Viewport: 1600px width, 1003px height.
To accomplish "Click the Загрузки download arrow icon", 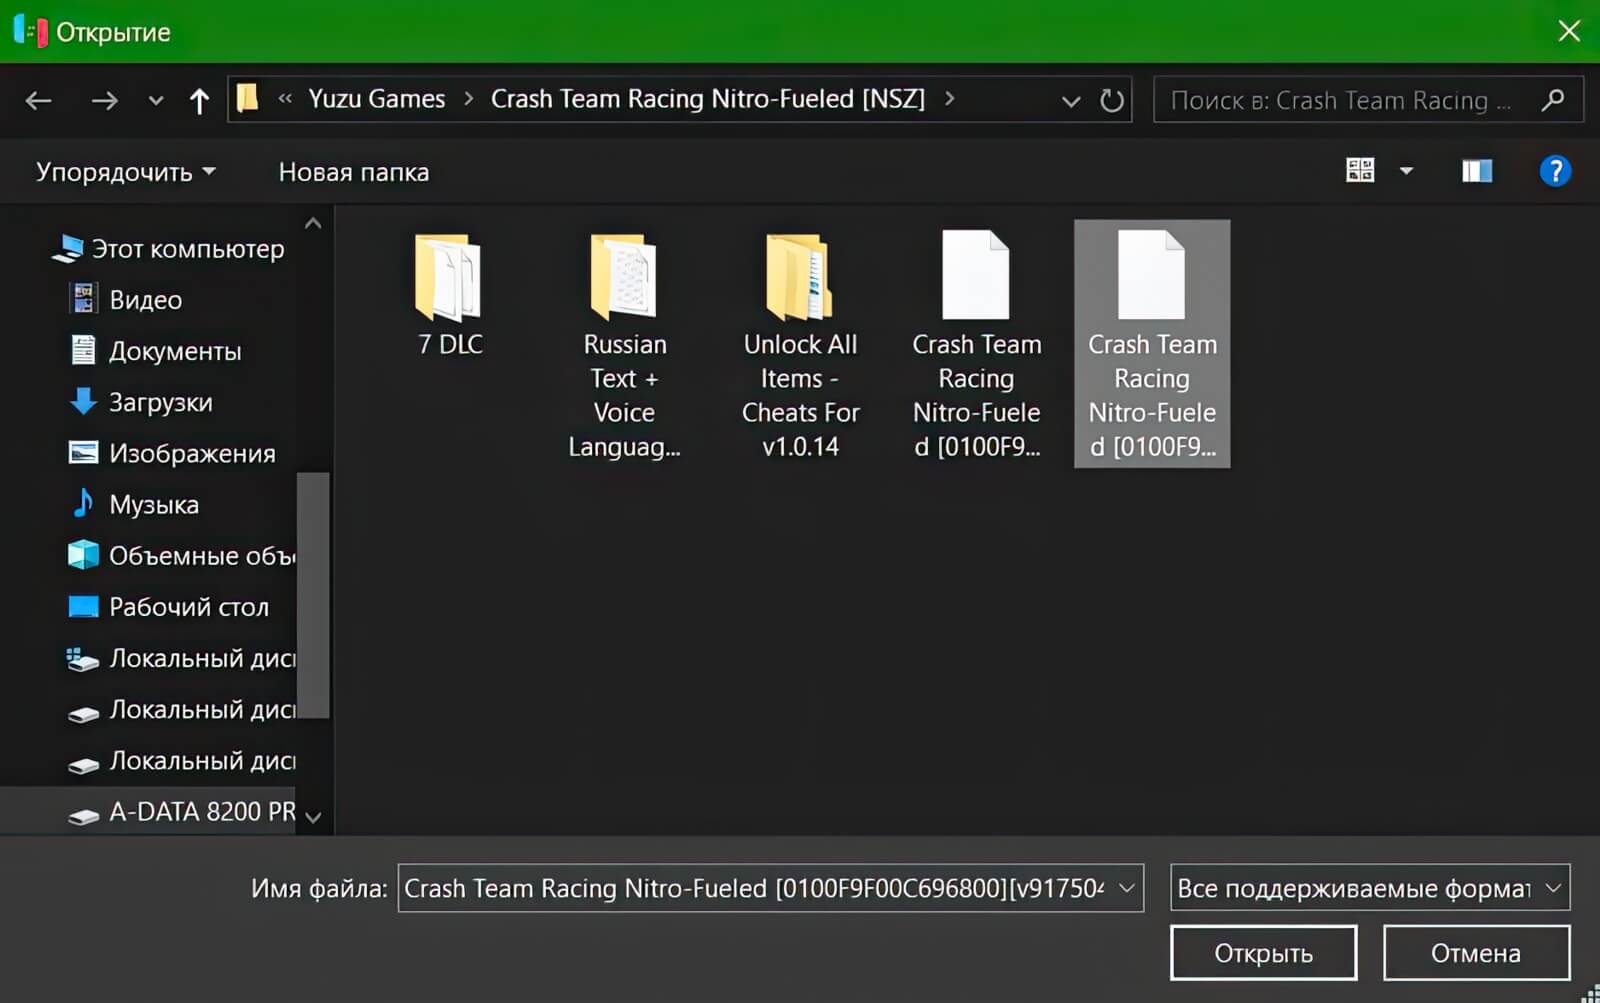I will point(83,401).
